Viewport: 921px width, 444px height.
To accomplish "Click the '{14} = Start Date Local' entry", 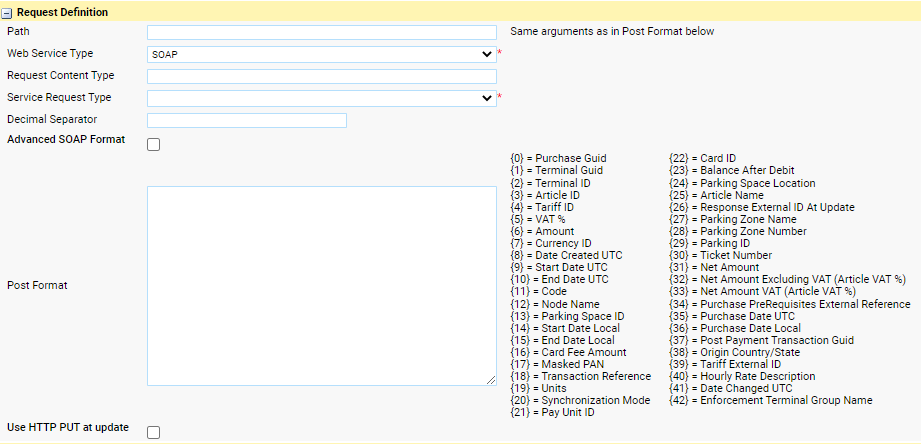I will point(565,328).
